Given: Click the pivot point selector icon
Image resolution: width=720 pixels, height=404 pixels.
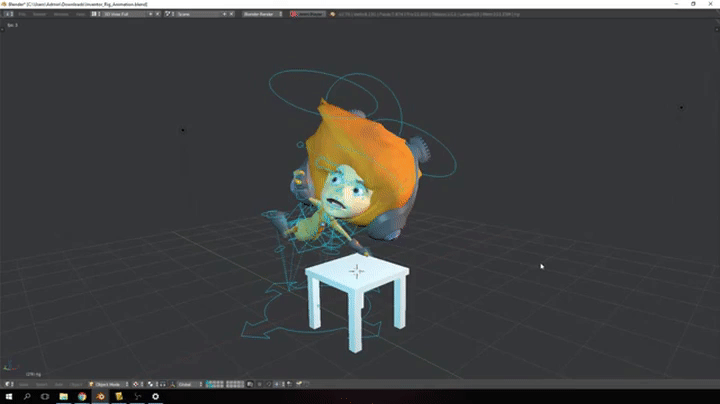Looking at the screenshot, I should coord(150,384).
